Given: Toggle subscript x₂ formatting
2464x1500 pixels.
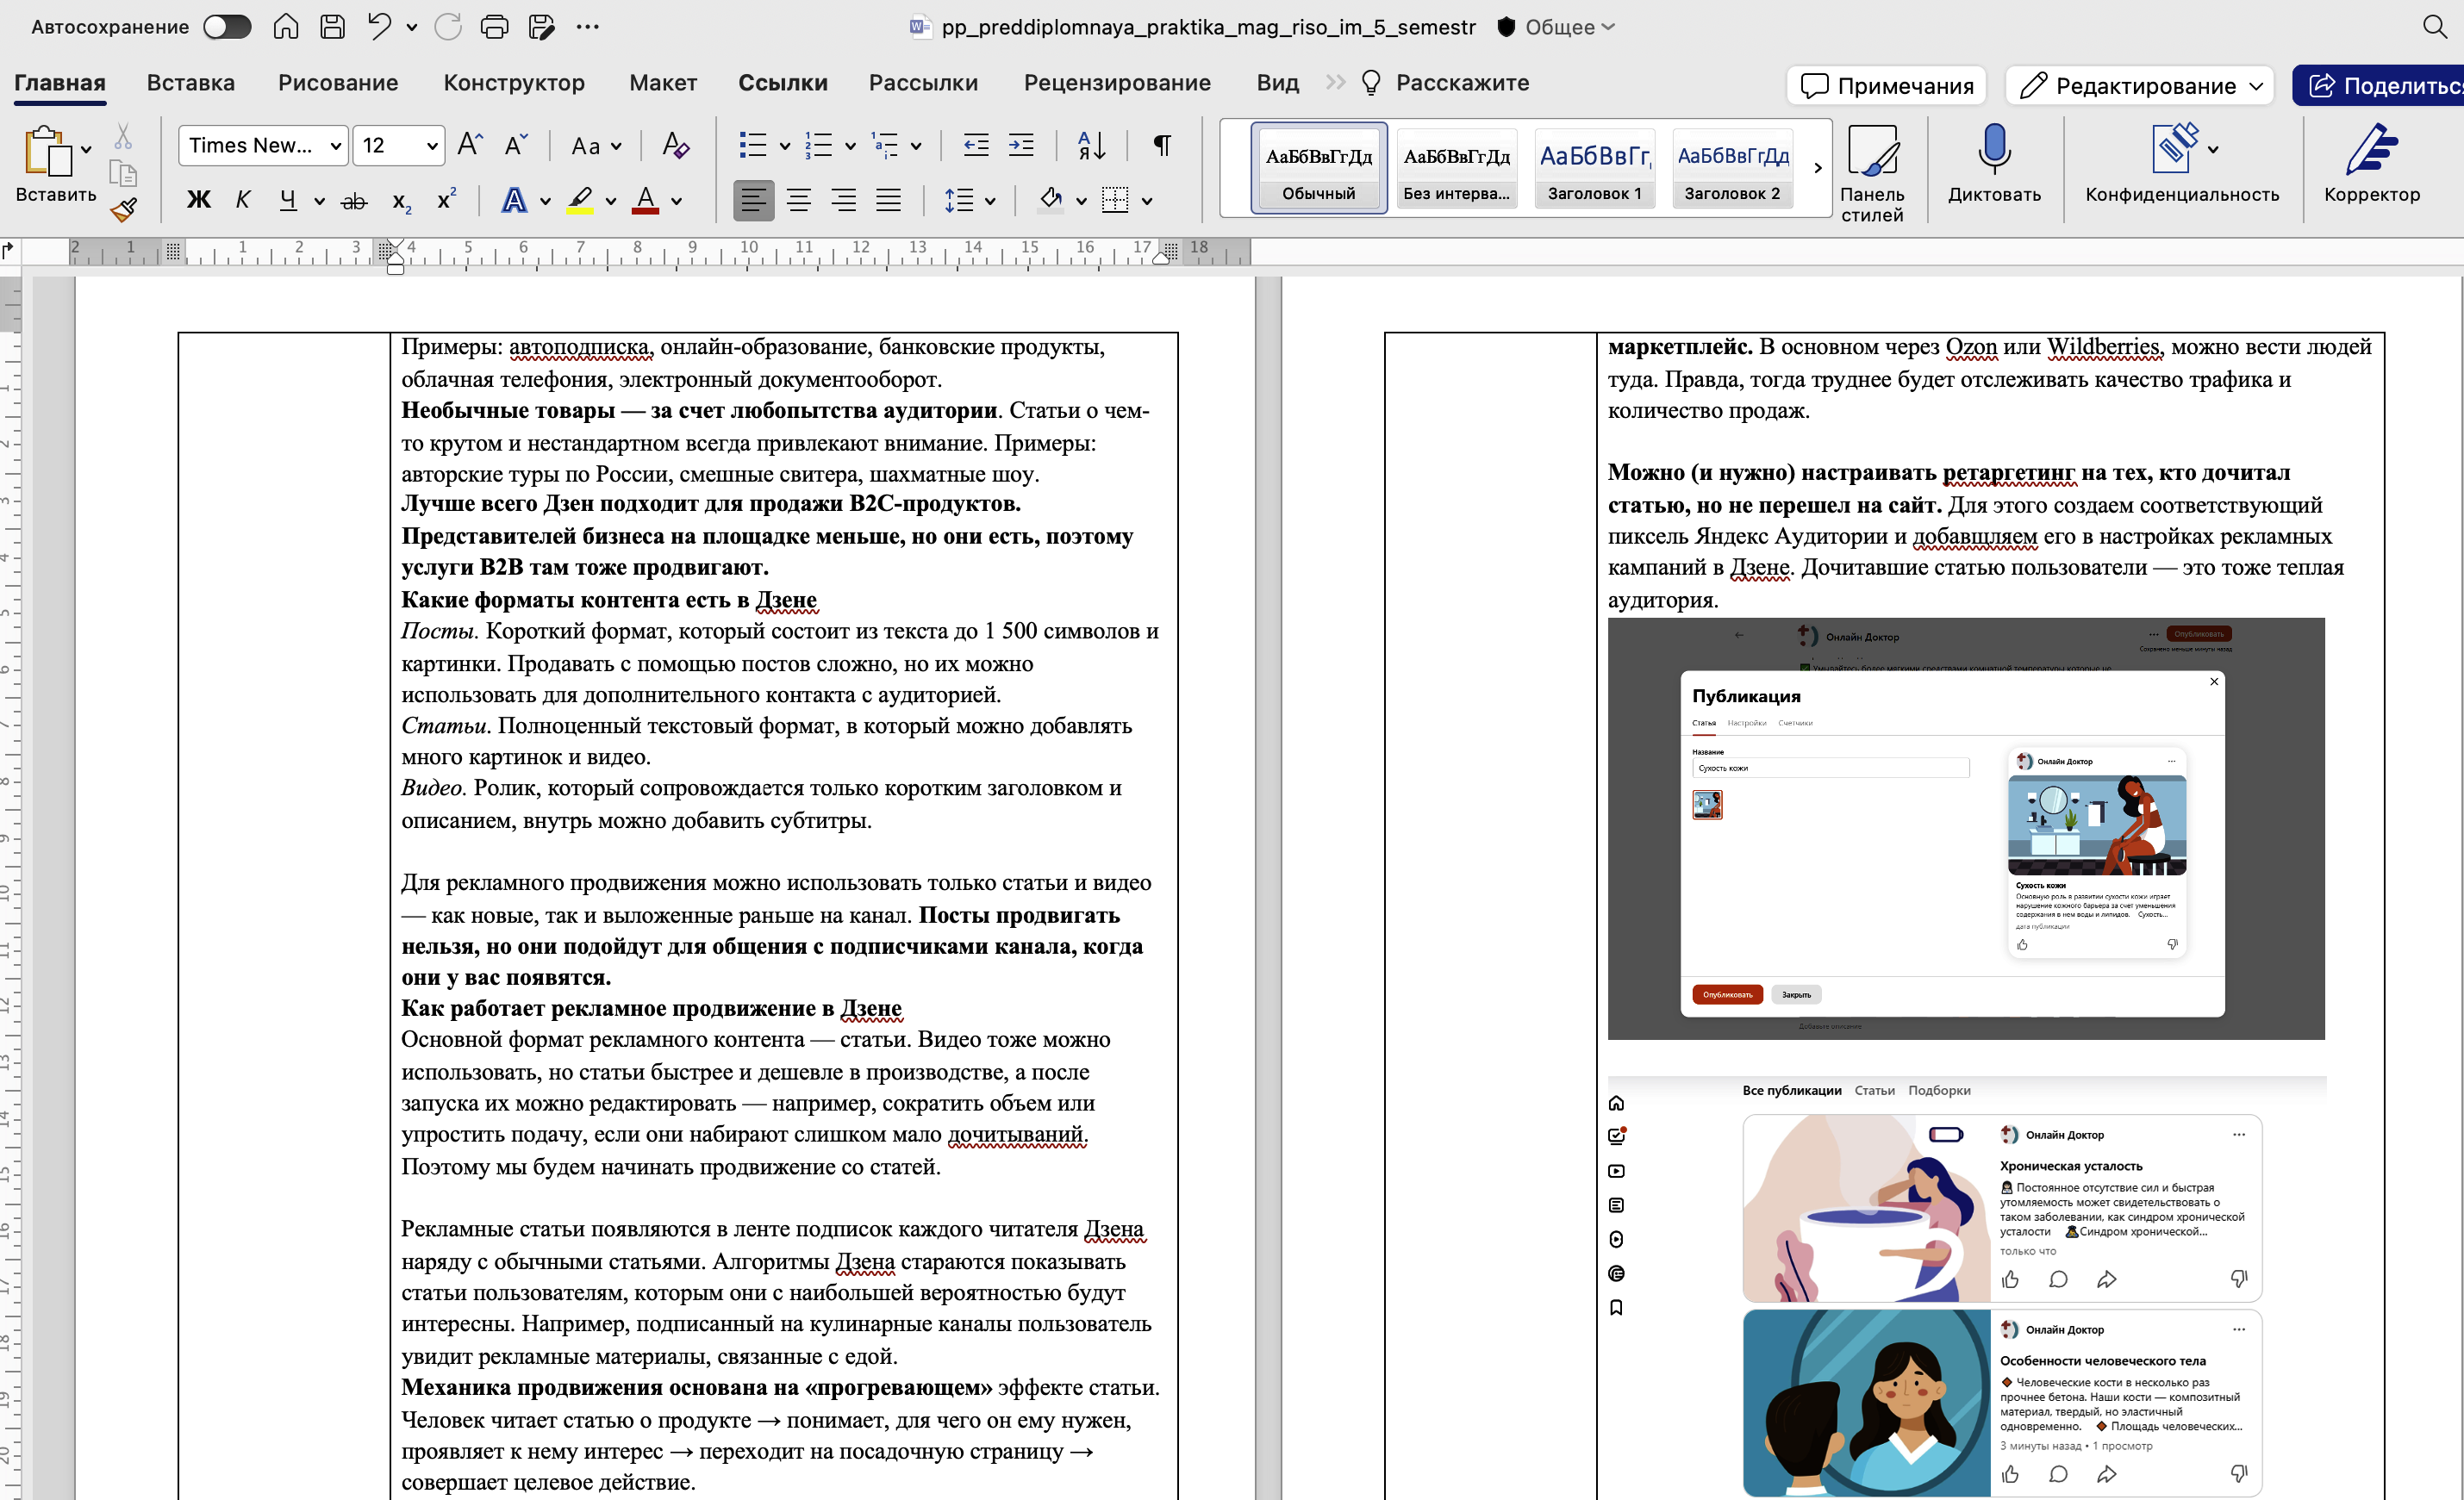Looking at the screenshot, I should 401,201.
